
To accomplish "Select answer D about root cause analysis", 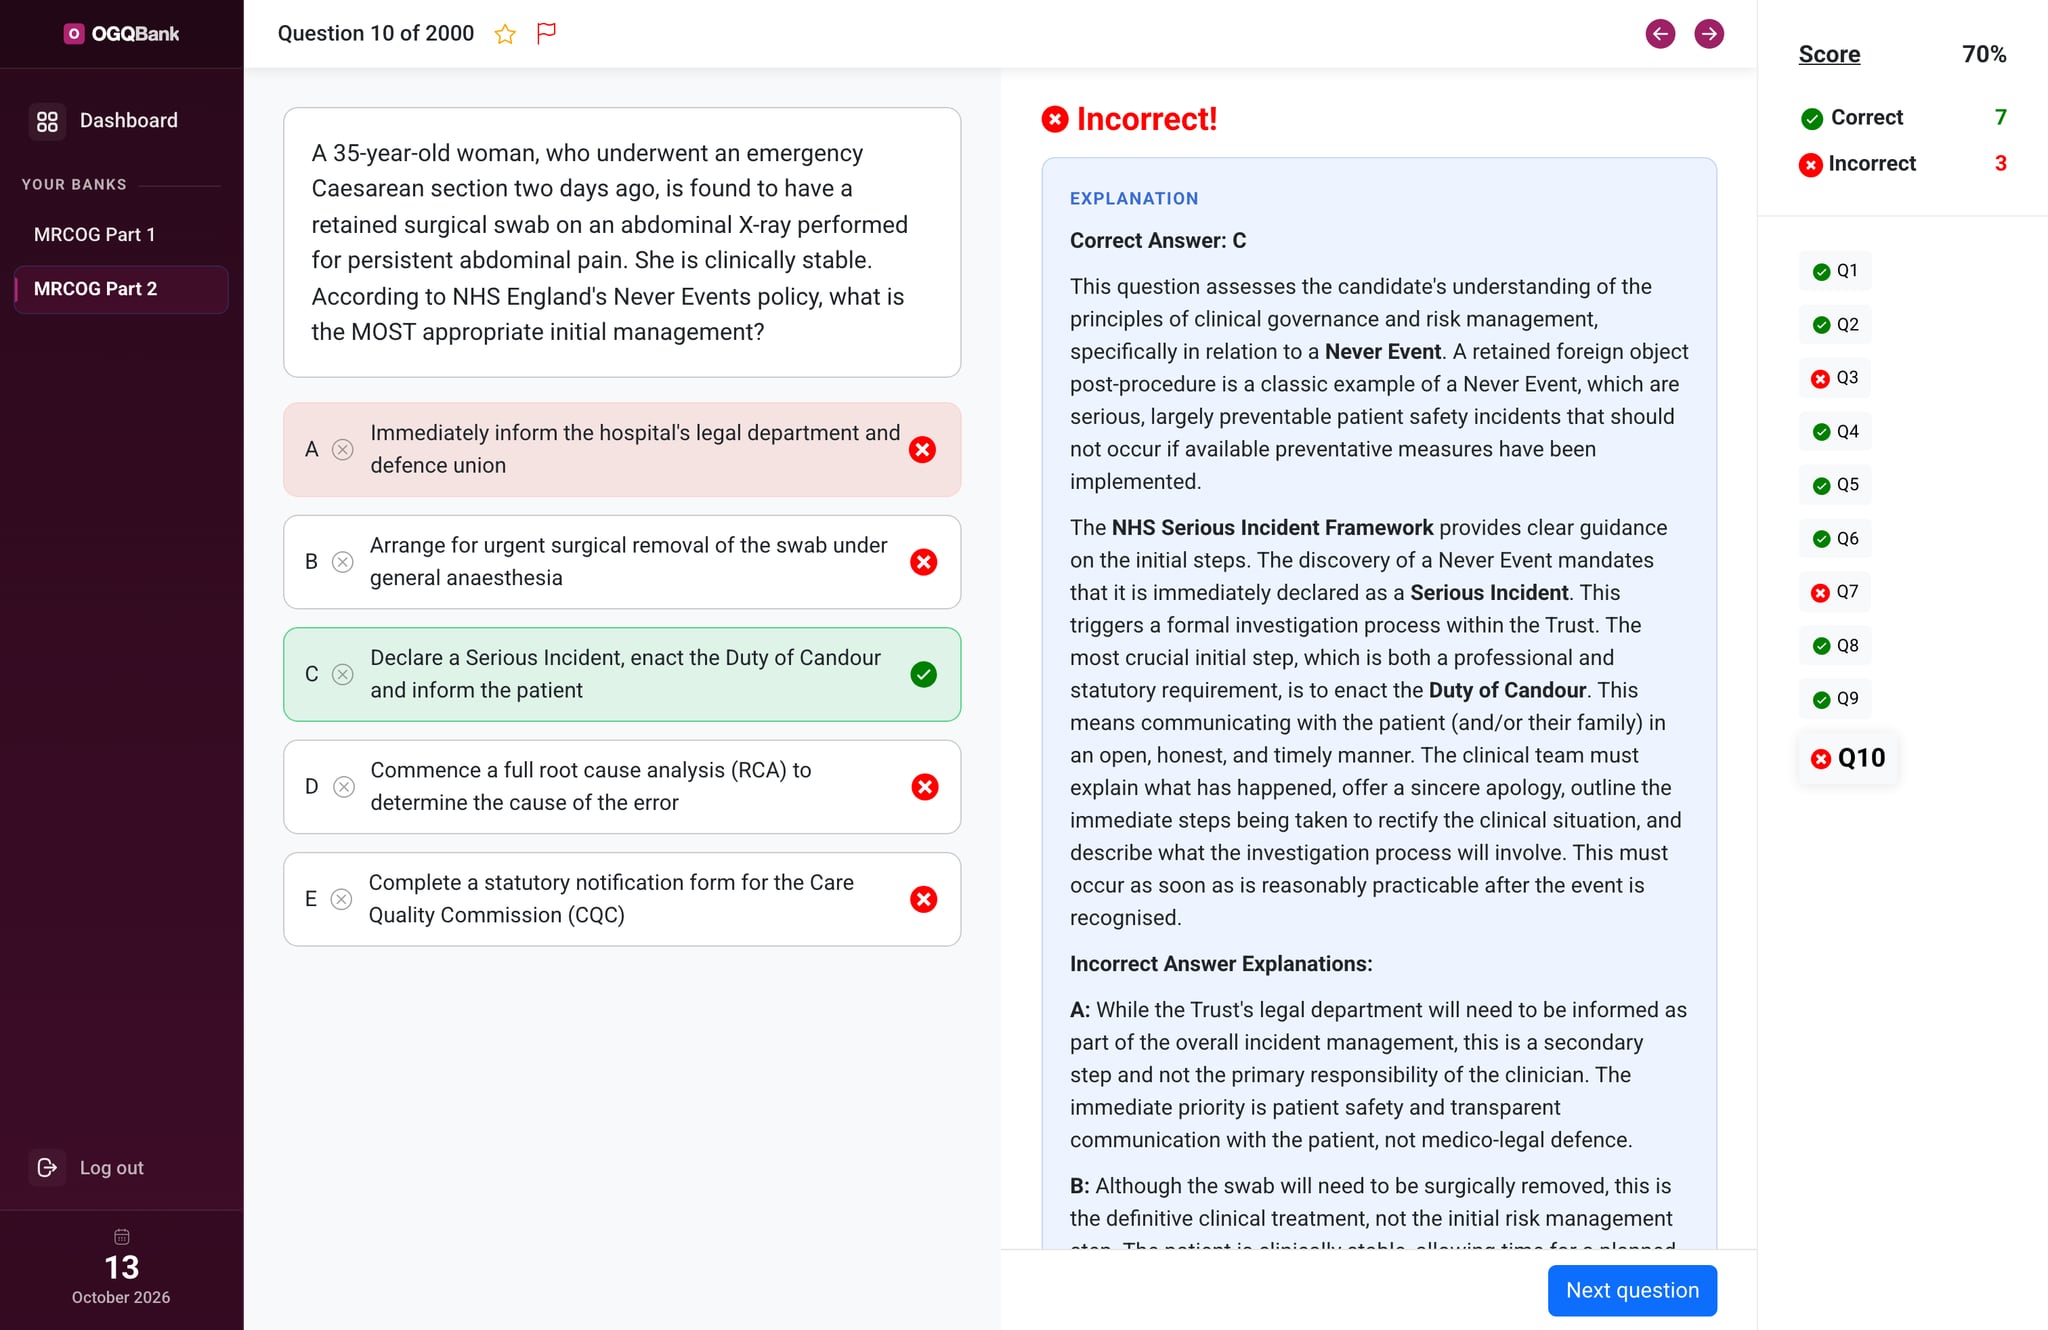I will coord(622,787).
